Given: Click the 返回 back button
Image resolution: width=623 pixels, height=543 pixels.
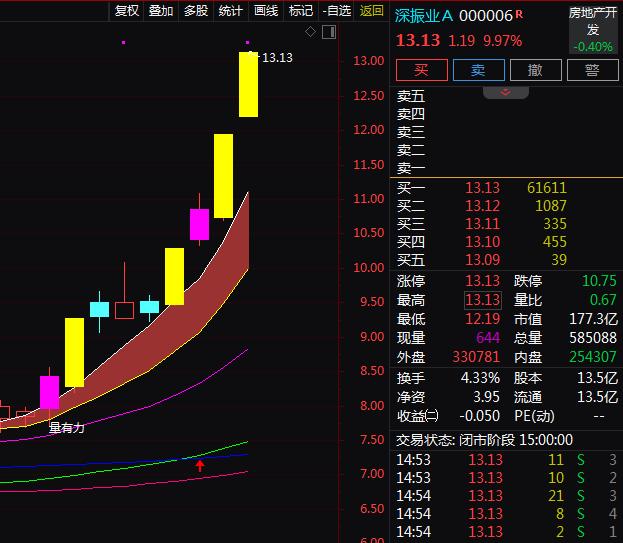Looking at the screenshot, I should point(371,11).
